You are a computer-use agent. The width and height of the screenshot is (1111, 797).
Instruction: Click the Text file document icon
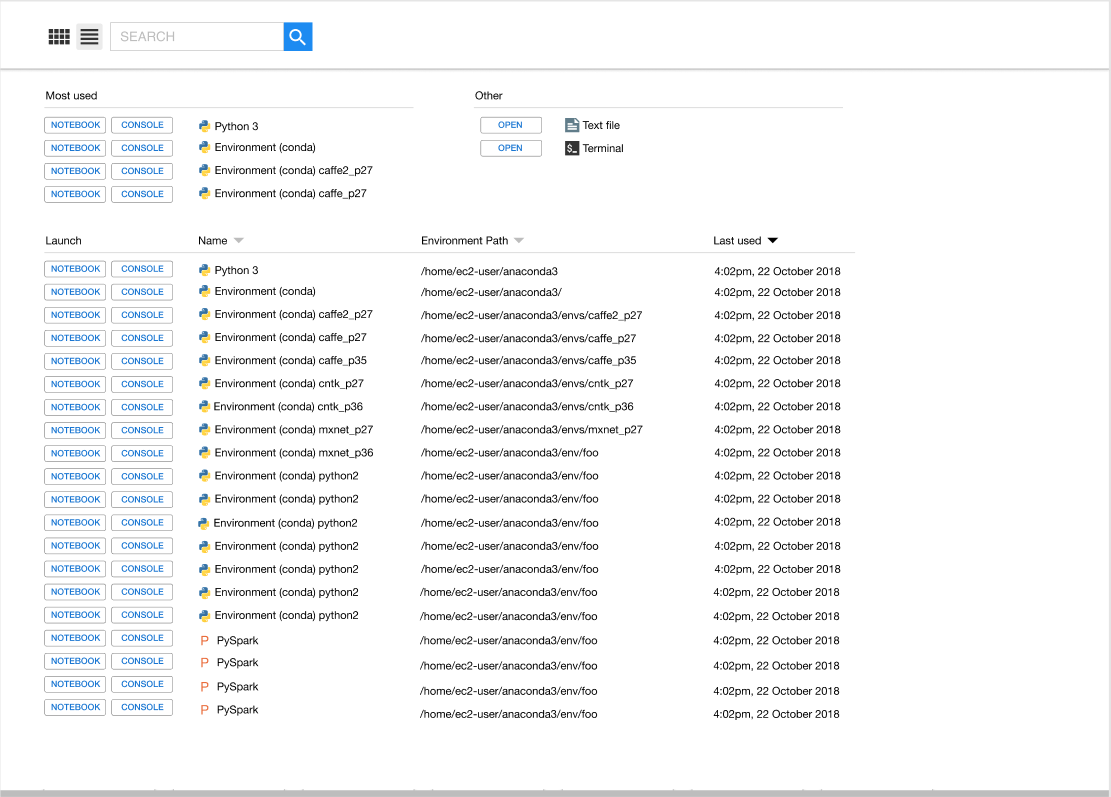tap(572, 125)
